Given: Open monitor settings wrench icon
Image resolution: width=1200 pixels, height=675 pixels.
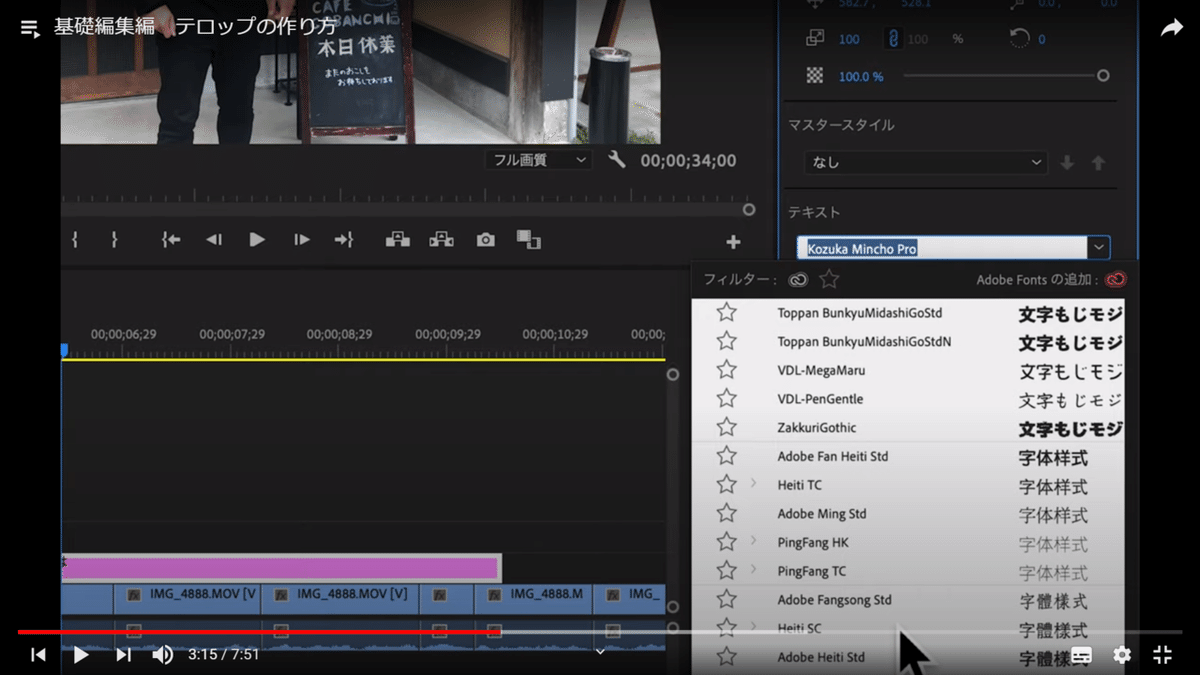Looking at the screenshot, I should [x=617, y=160].
